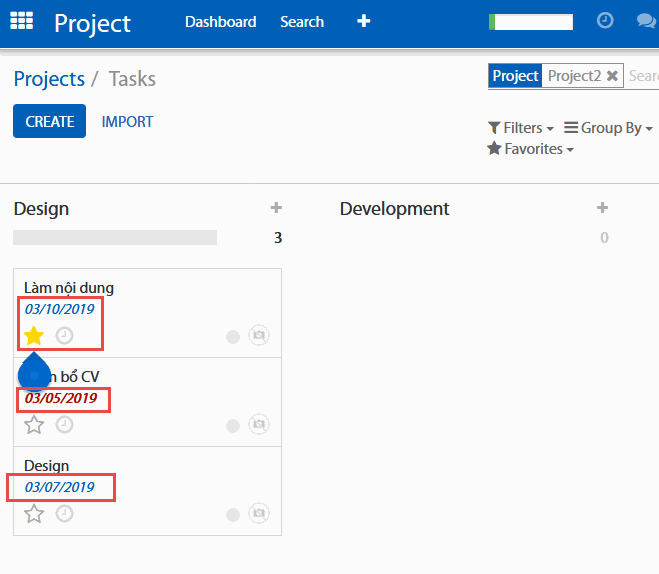
Task: Expand the Favorites dropdown
Action: pos(530,149)
